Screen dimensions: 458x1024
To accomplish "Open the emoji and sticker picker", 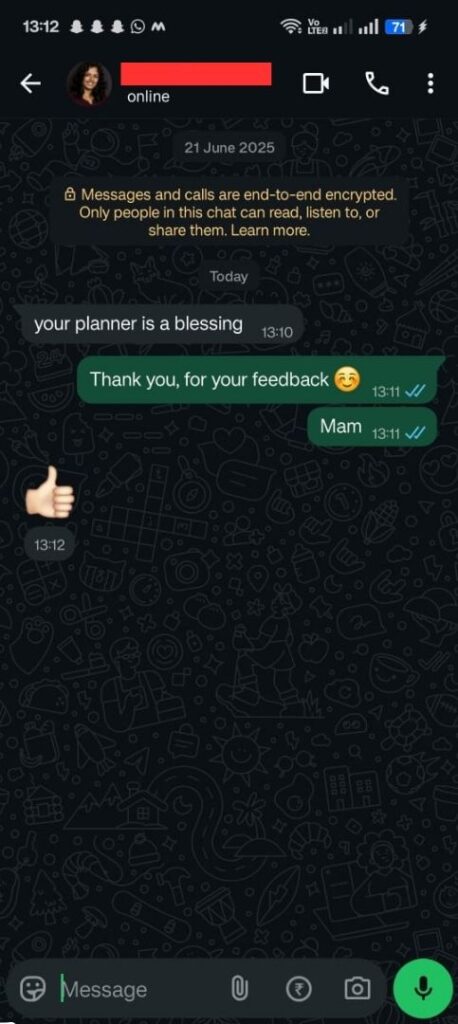I will (32, 989).
